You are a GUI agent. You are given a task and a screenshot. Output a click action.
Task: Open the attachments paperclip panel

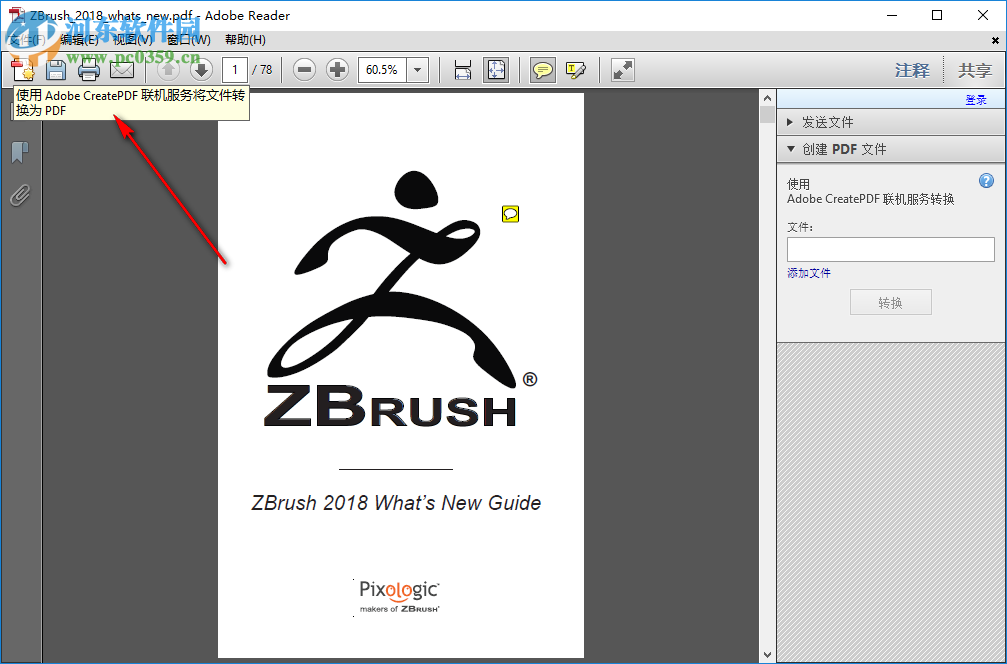[x=20, y=195]
